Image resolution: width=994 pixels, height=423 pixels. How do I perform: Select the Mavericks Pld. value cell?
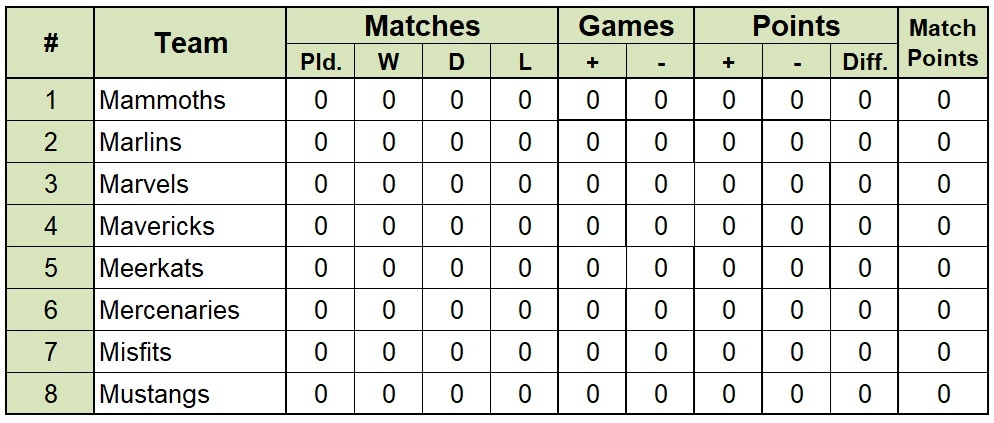point(320,226)
